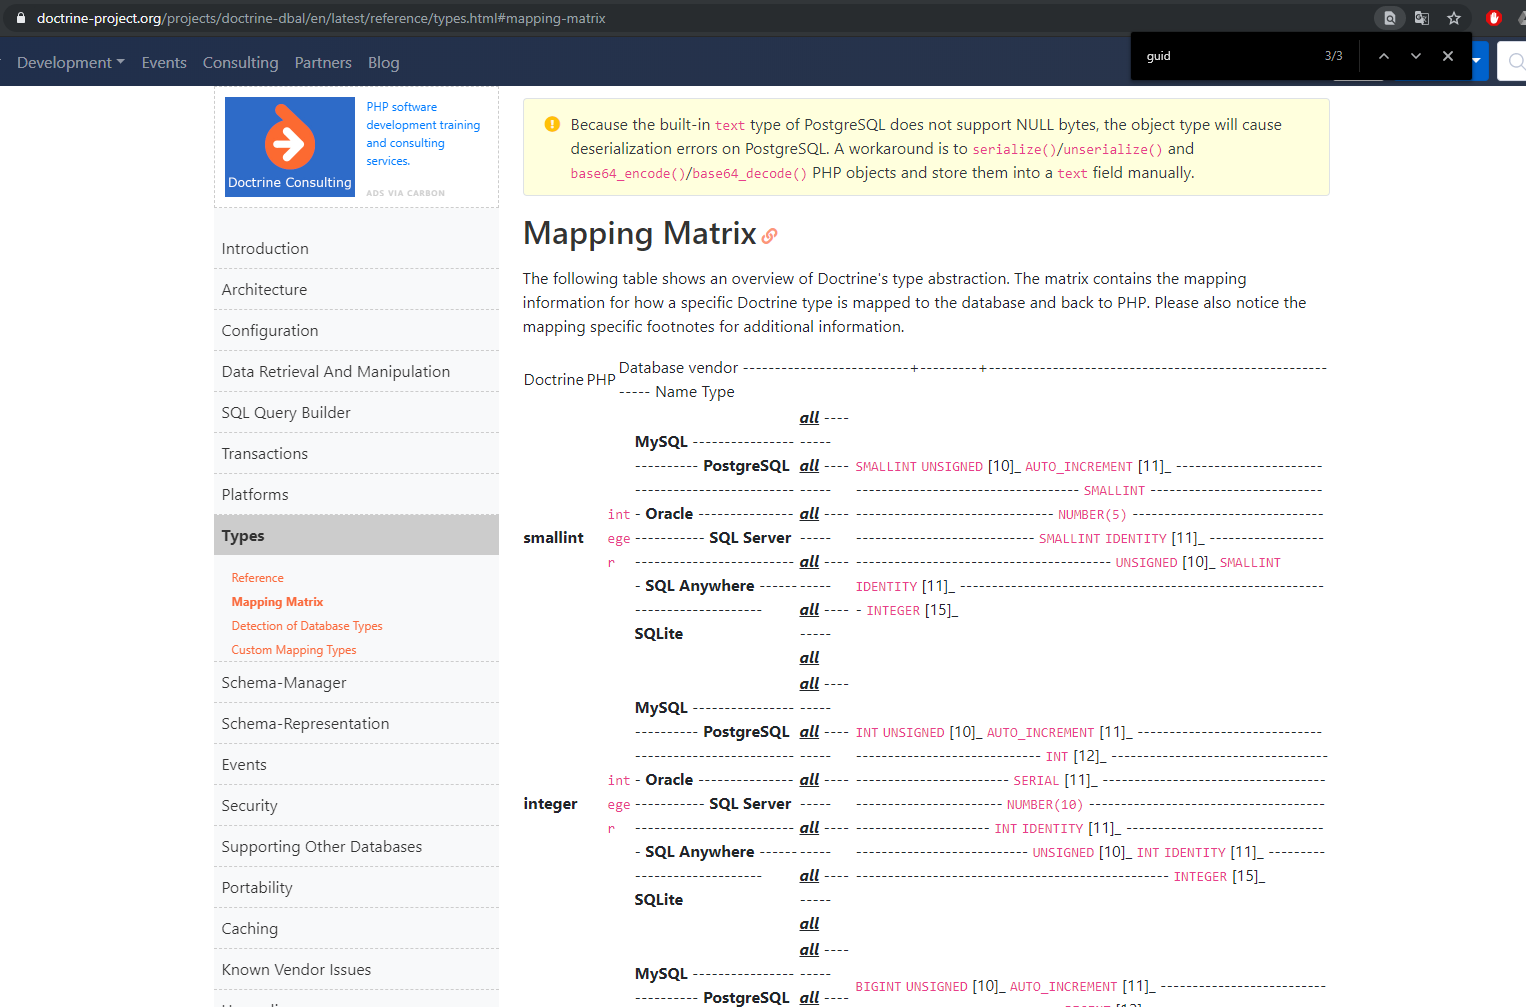Click the Doctrine Consulting ad image
The height and width of the screenshot is (1007, 1526).
point(290,147)
